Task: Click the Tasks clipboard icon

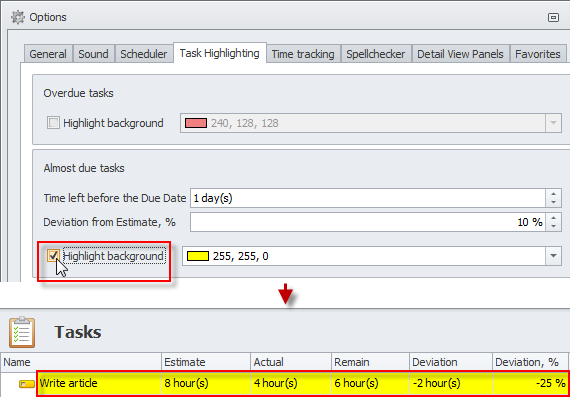Action: 22,332
